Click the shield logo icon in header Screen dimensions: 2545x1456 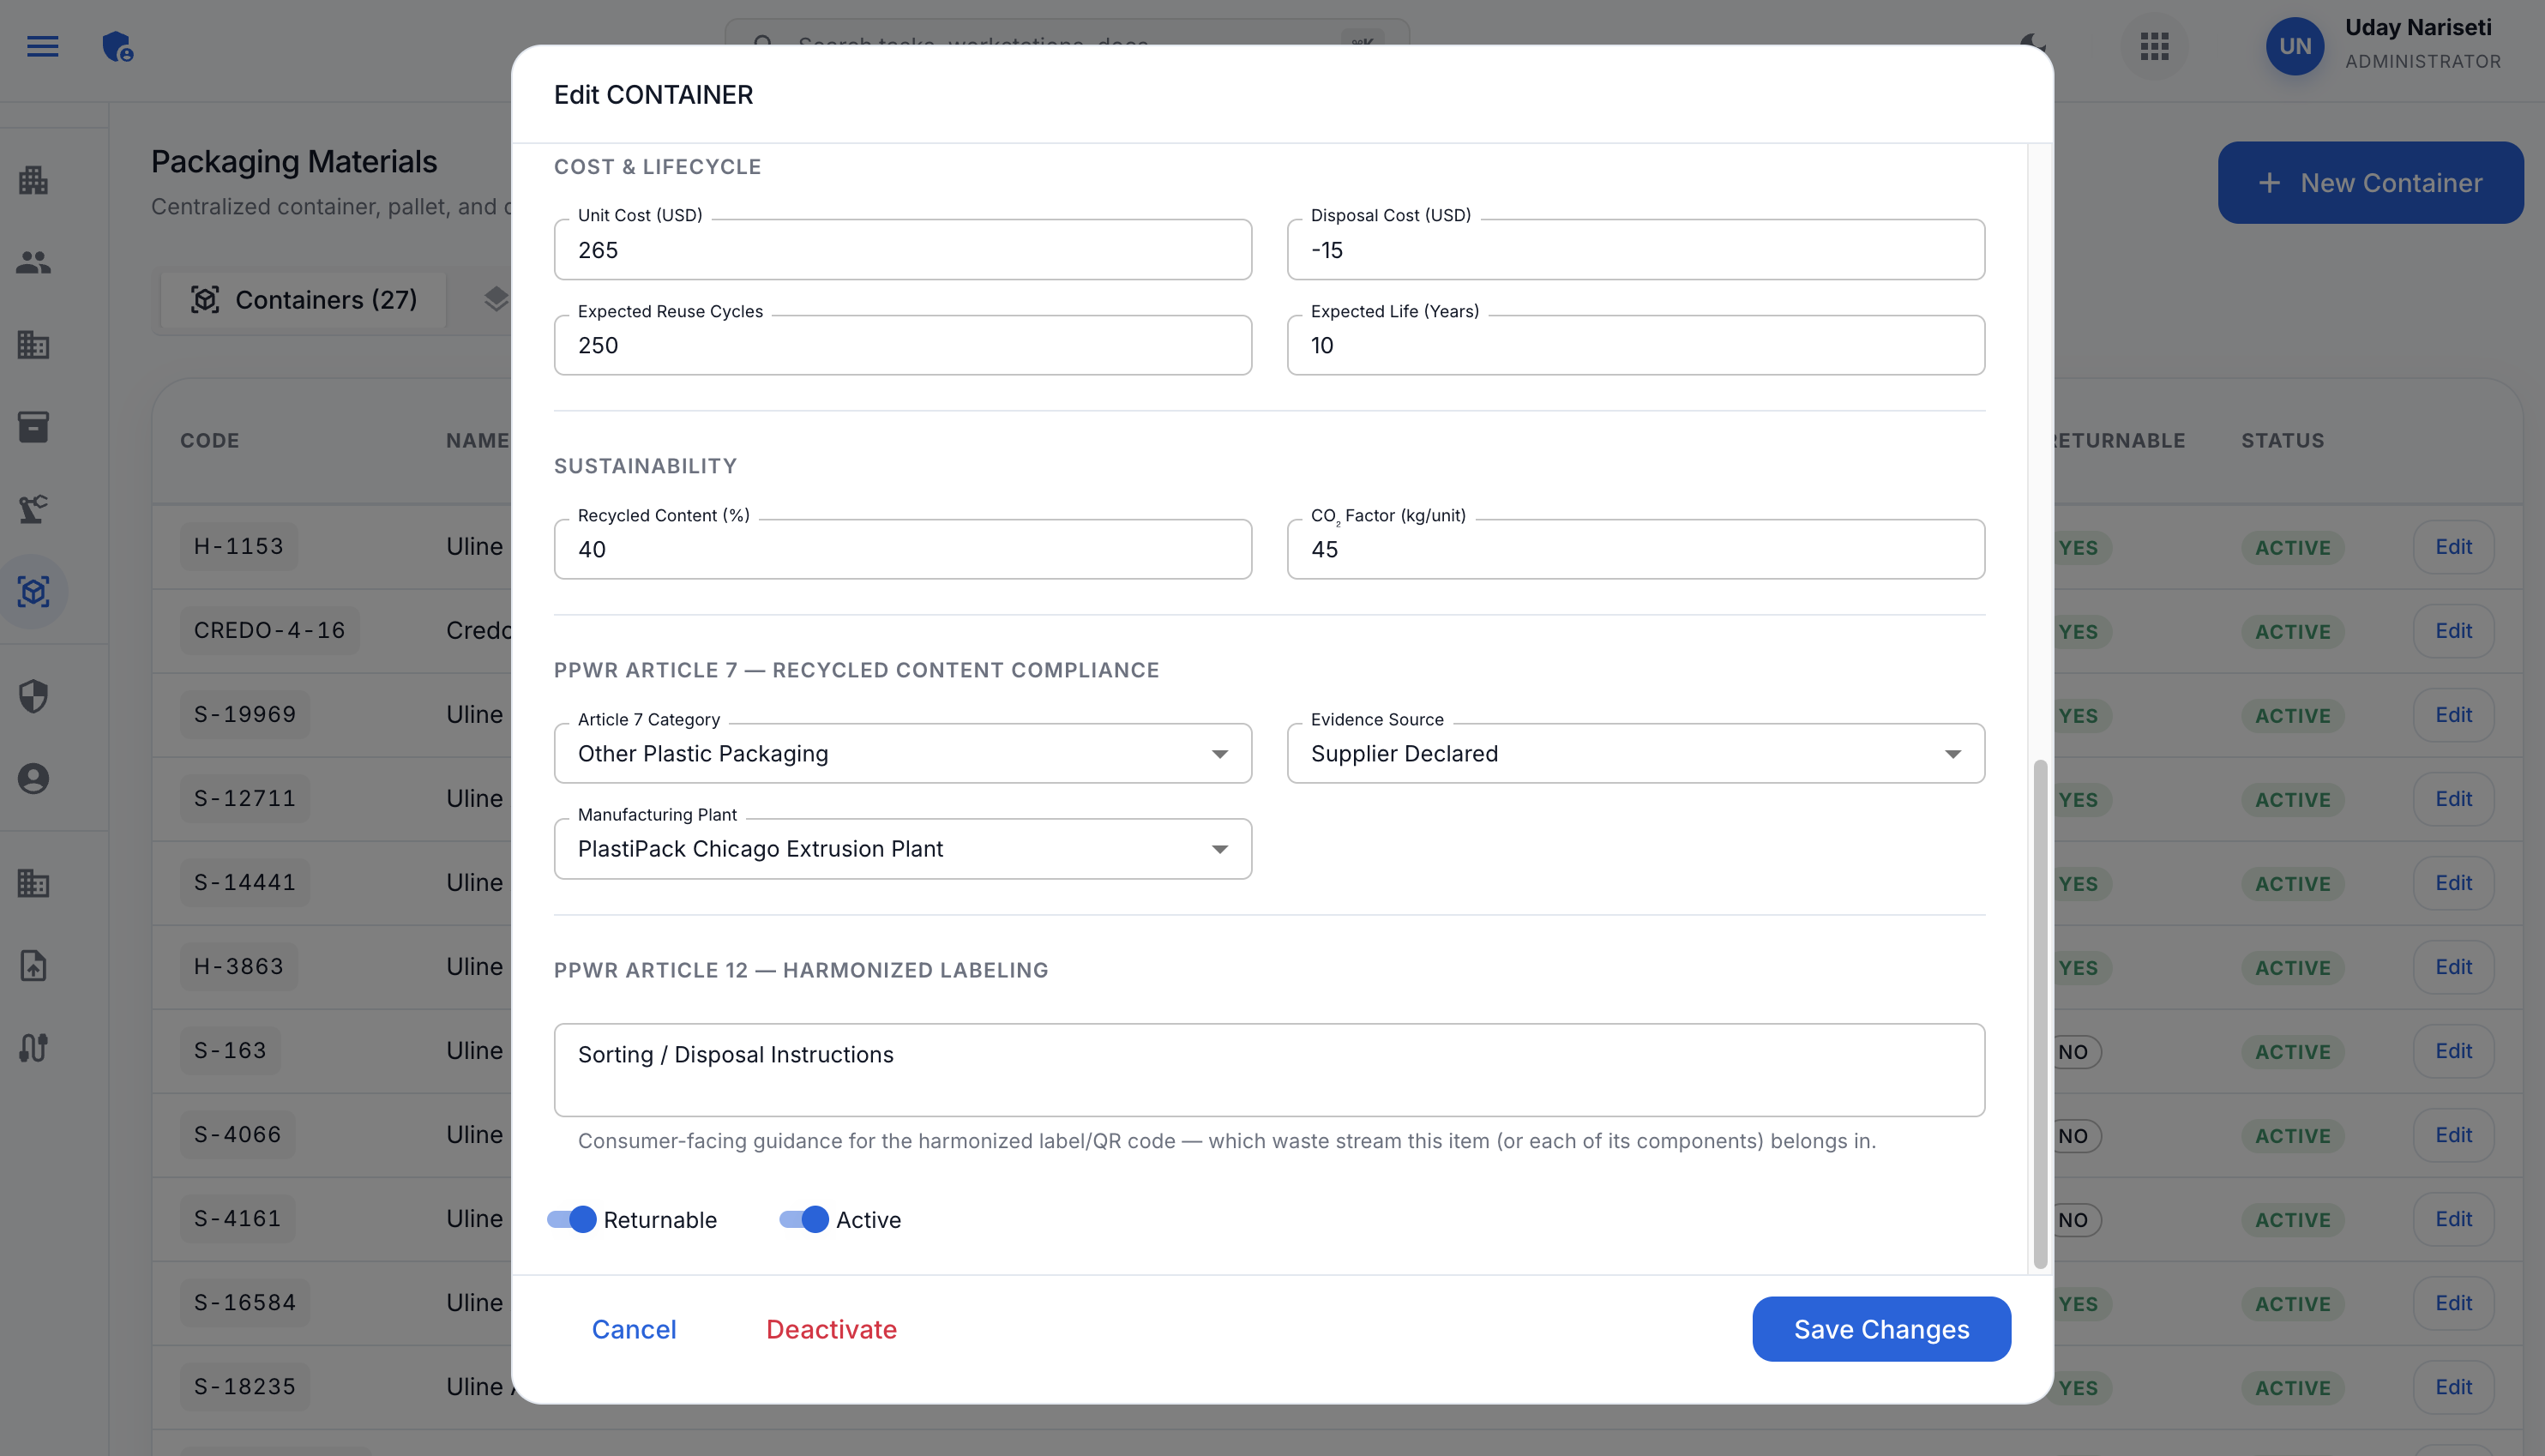(118, 46)
